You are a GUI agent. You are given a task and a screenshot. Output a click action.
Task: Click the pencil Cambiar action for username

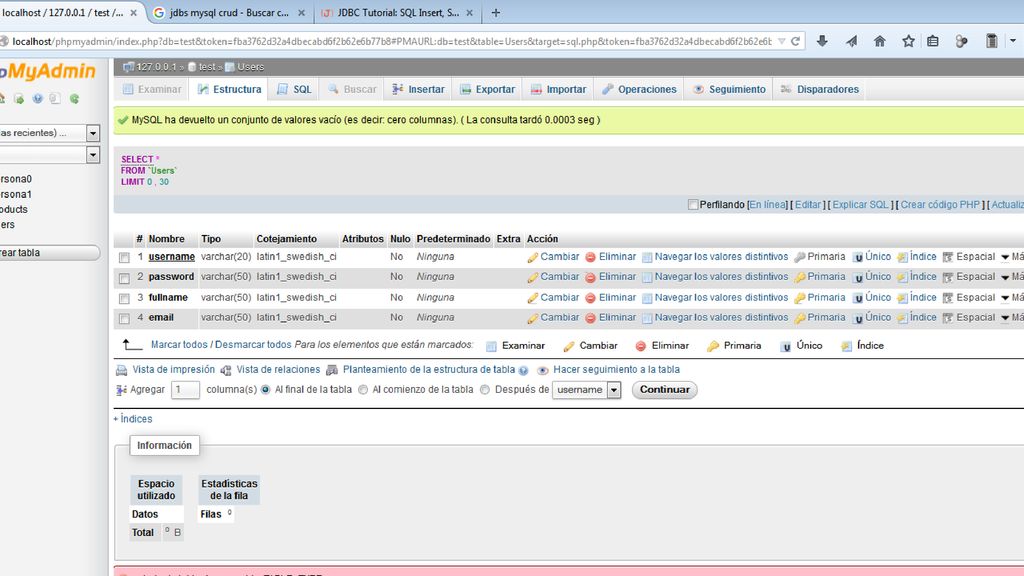pos(553,257)
